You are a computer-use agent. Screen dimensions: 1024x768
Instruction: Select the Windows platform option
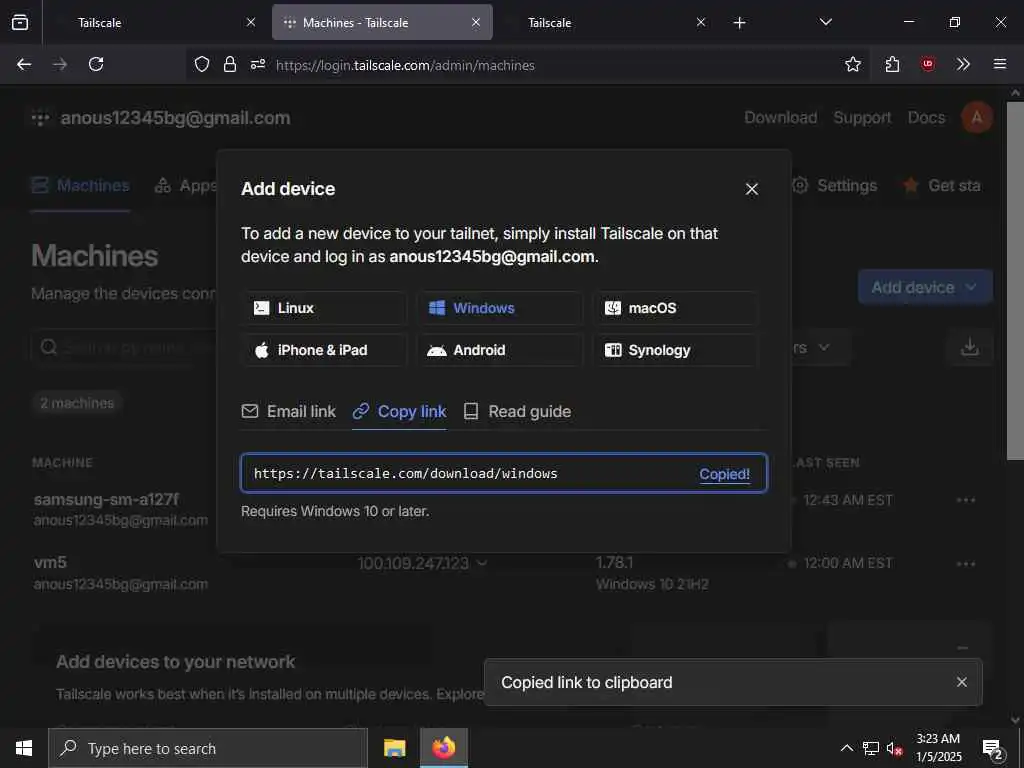pos(500,308)
